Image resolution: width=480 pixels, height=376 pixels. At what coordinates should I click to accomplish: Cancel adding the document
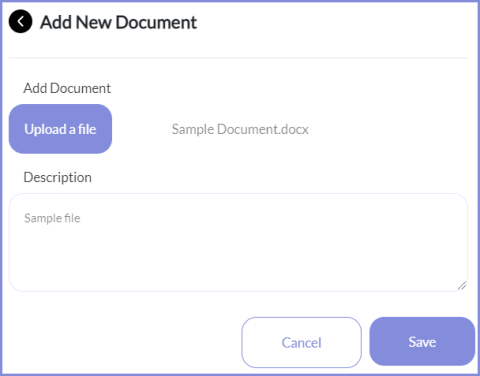pyautogui.click(x=301, y=342)
